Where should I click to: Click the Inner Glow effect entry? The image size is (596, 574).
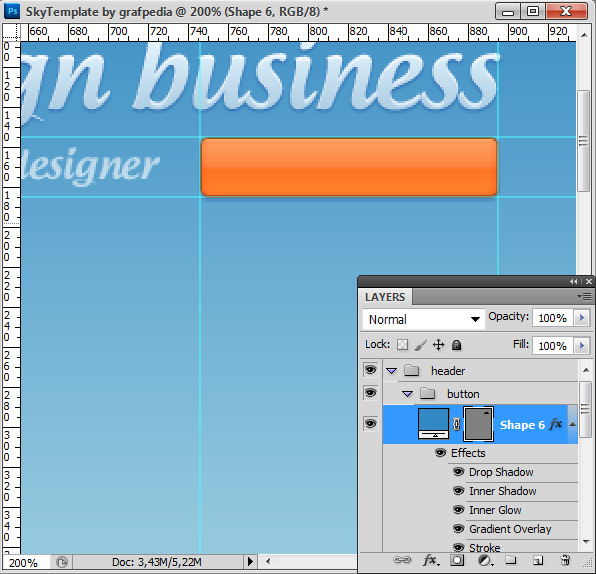coord(495,510)
